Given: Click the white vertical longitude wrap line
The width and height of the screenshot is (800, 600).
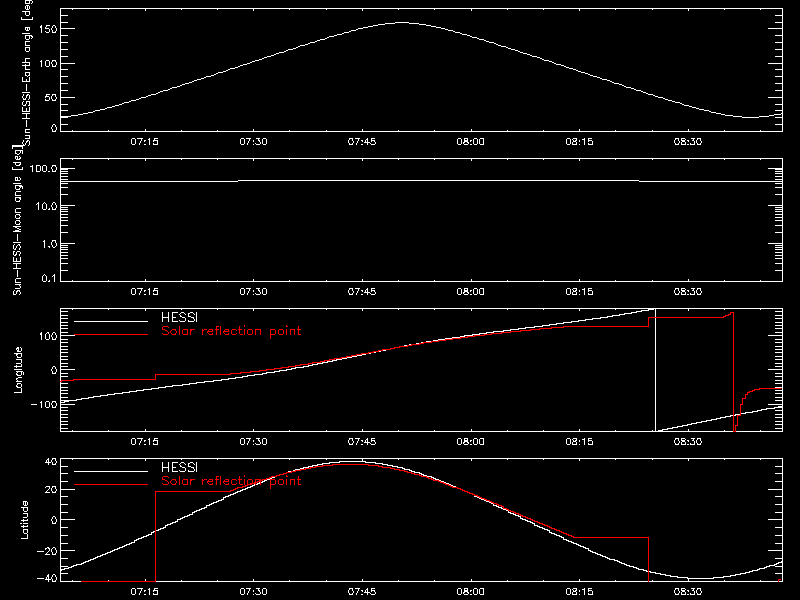Looking at the screenshot, I should [x=655, y=370].
